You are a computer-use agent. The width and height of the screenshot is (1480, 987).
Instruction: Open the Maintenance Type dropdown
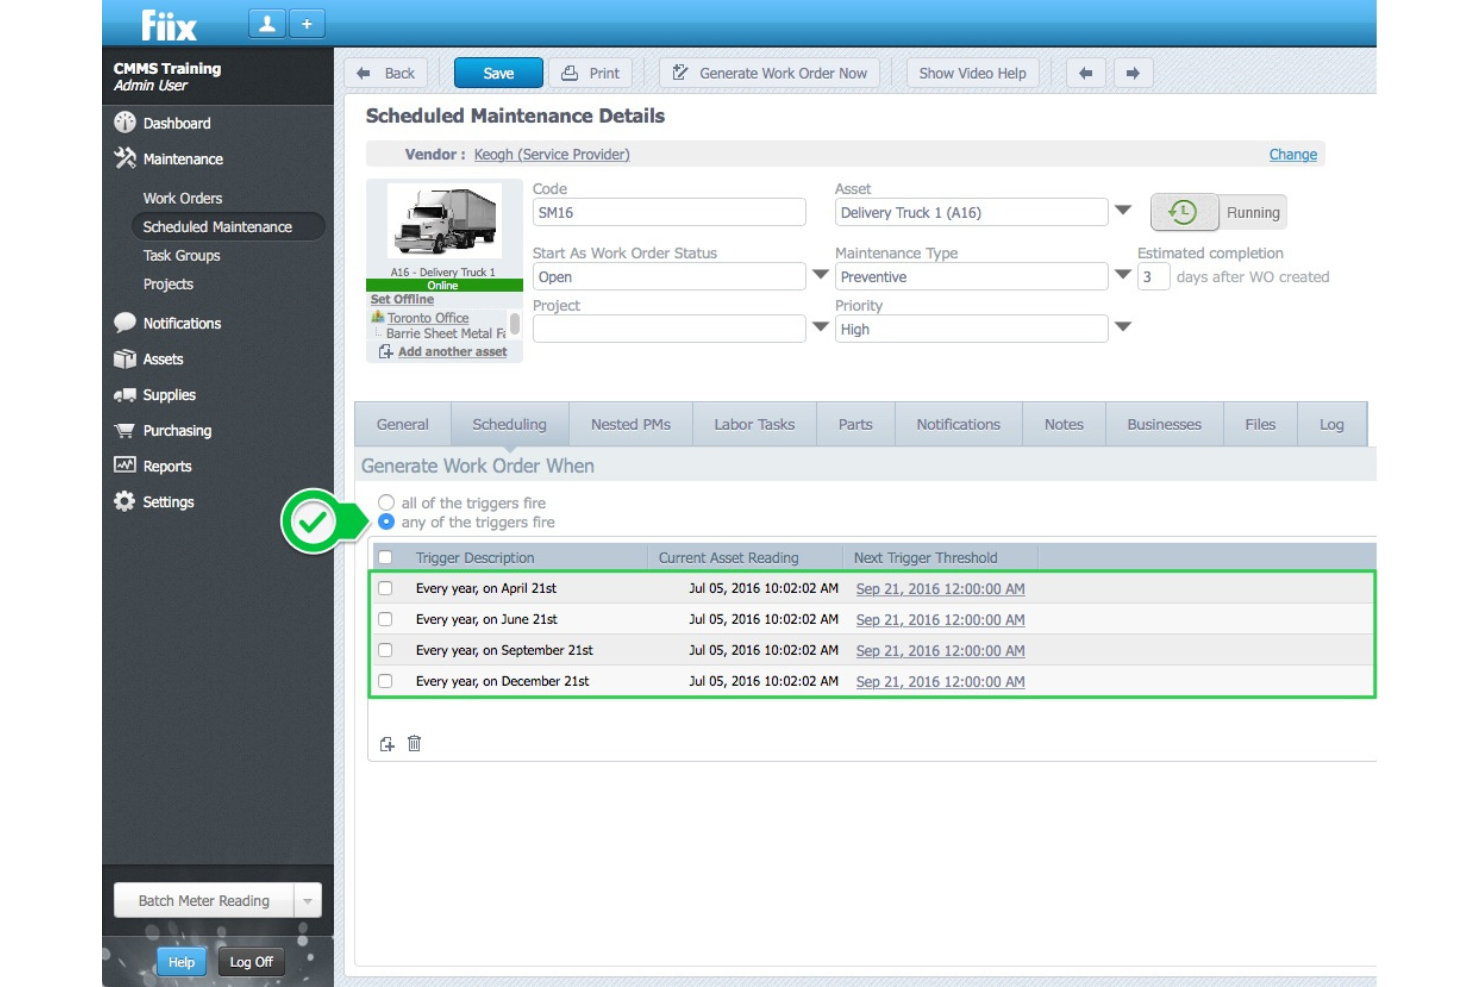coord(1122,276)
